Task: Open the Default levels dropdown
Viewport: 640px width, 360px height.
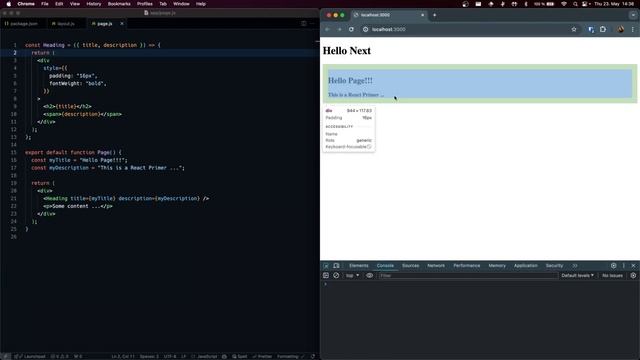Action: coord(578,276)
